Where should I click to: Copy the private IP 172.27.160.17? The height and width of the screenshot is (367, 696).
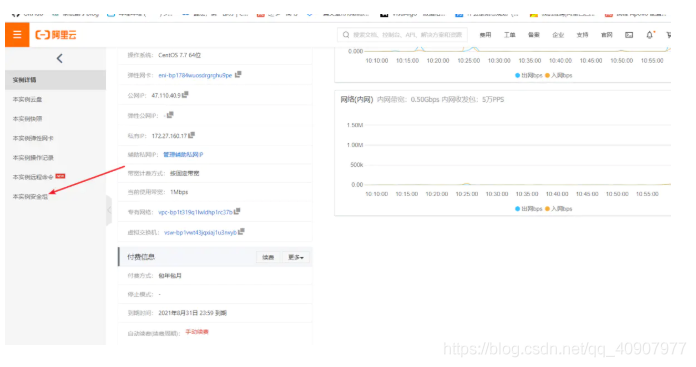tap(191, 135)
